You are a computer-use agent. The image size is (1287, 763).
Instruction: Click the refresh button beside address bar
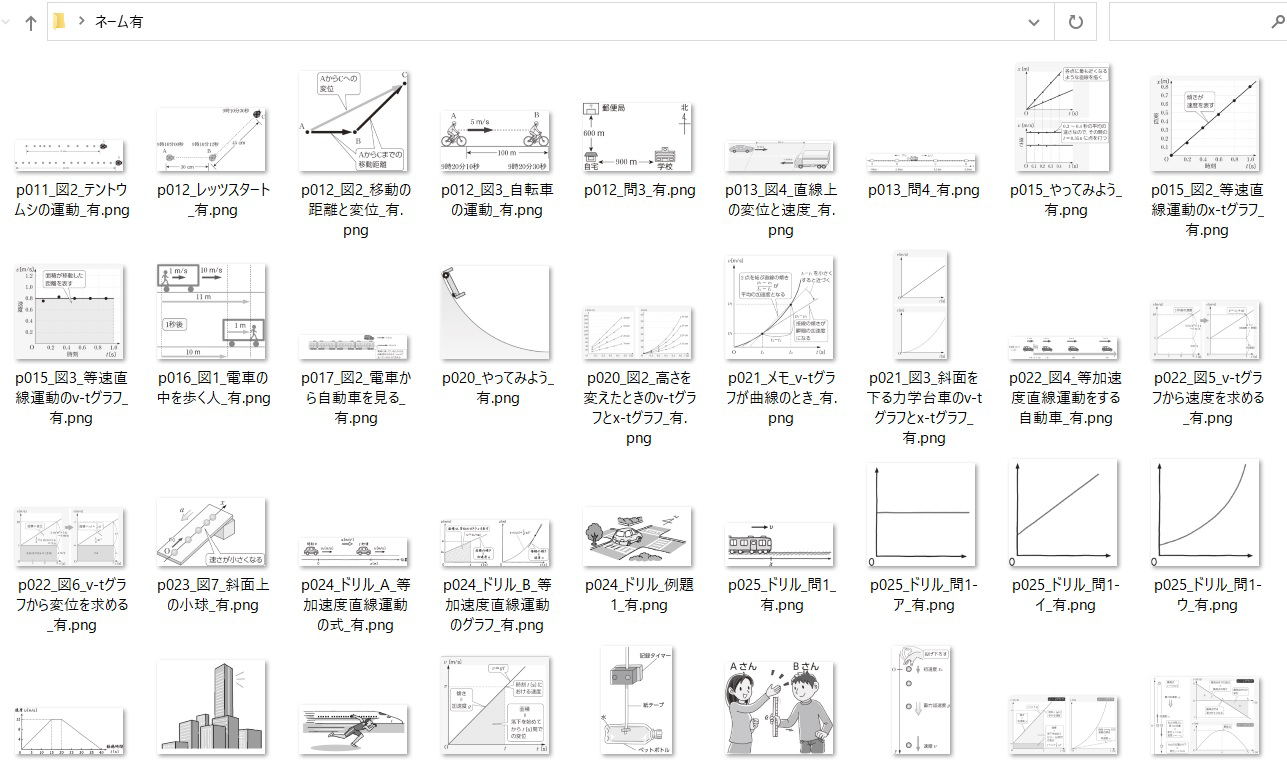(x=1076, y=21)
